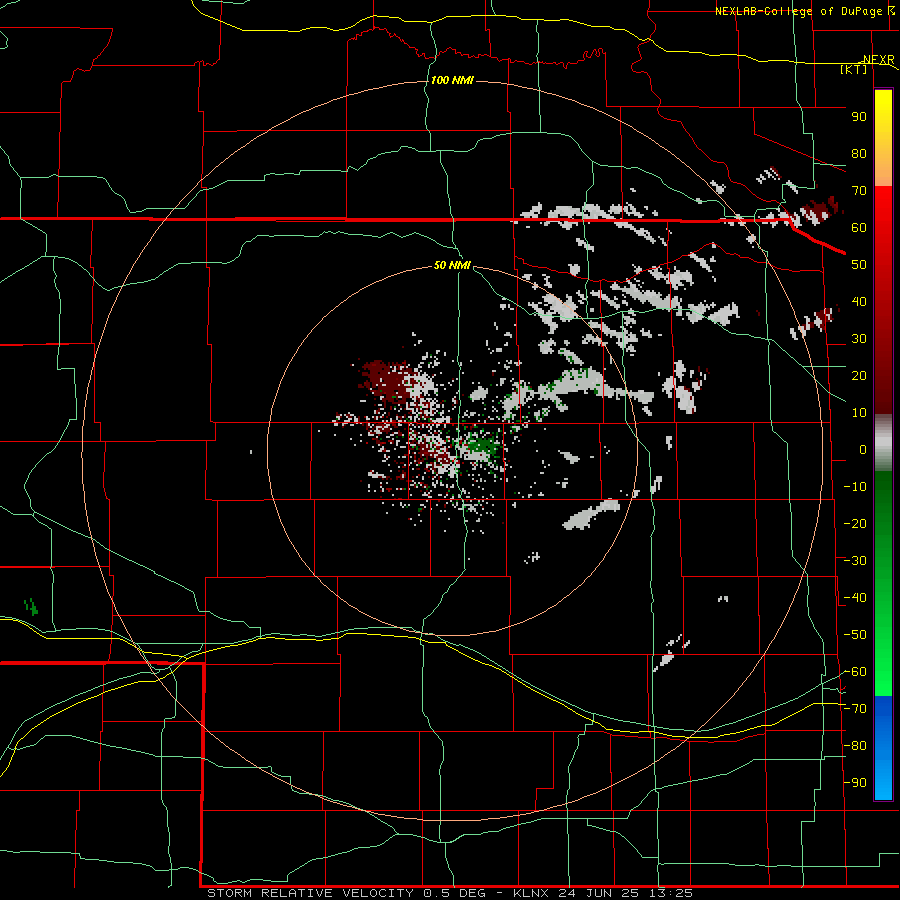Click the 20 value on velocity scale

pos(859,375)
